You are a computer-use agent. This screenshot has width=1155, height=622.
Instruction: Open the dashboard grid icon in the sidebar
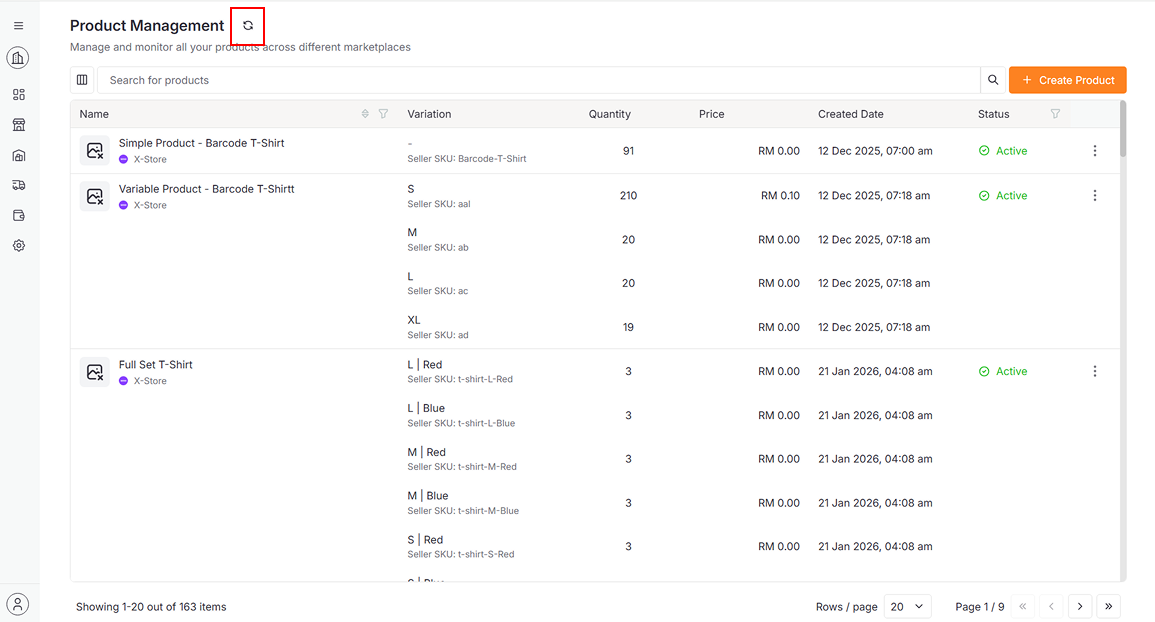click(x=18, y=95)
